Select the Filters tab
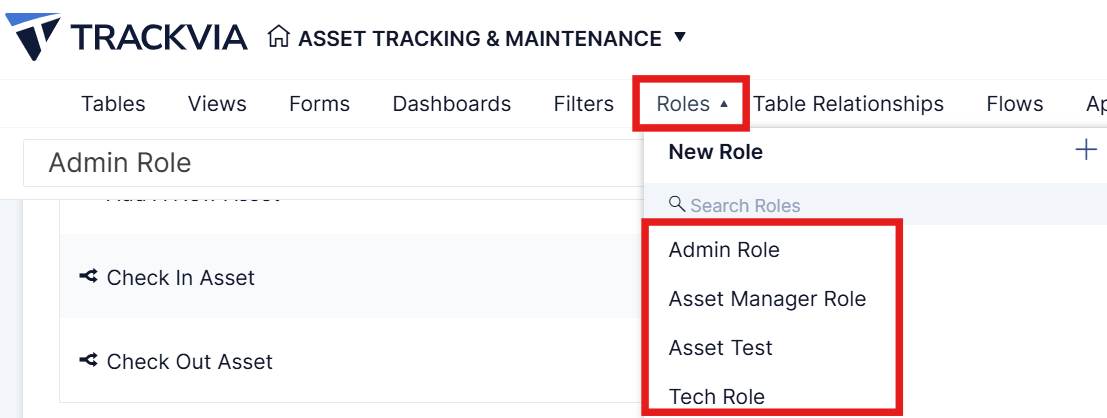The image size is (1107, 418). click(584, 104)
